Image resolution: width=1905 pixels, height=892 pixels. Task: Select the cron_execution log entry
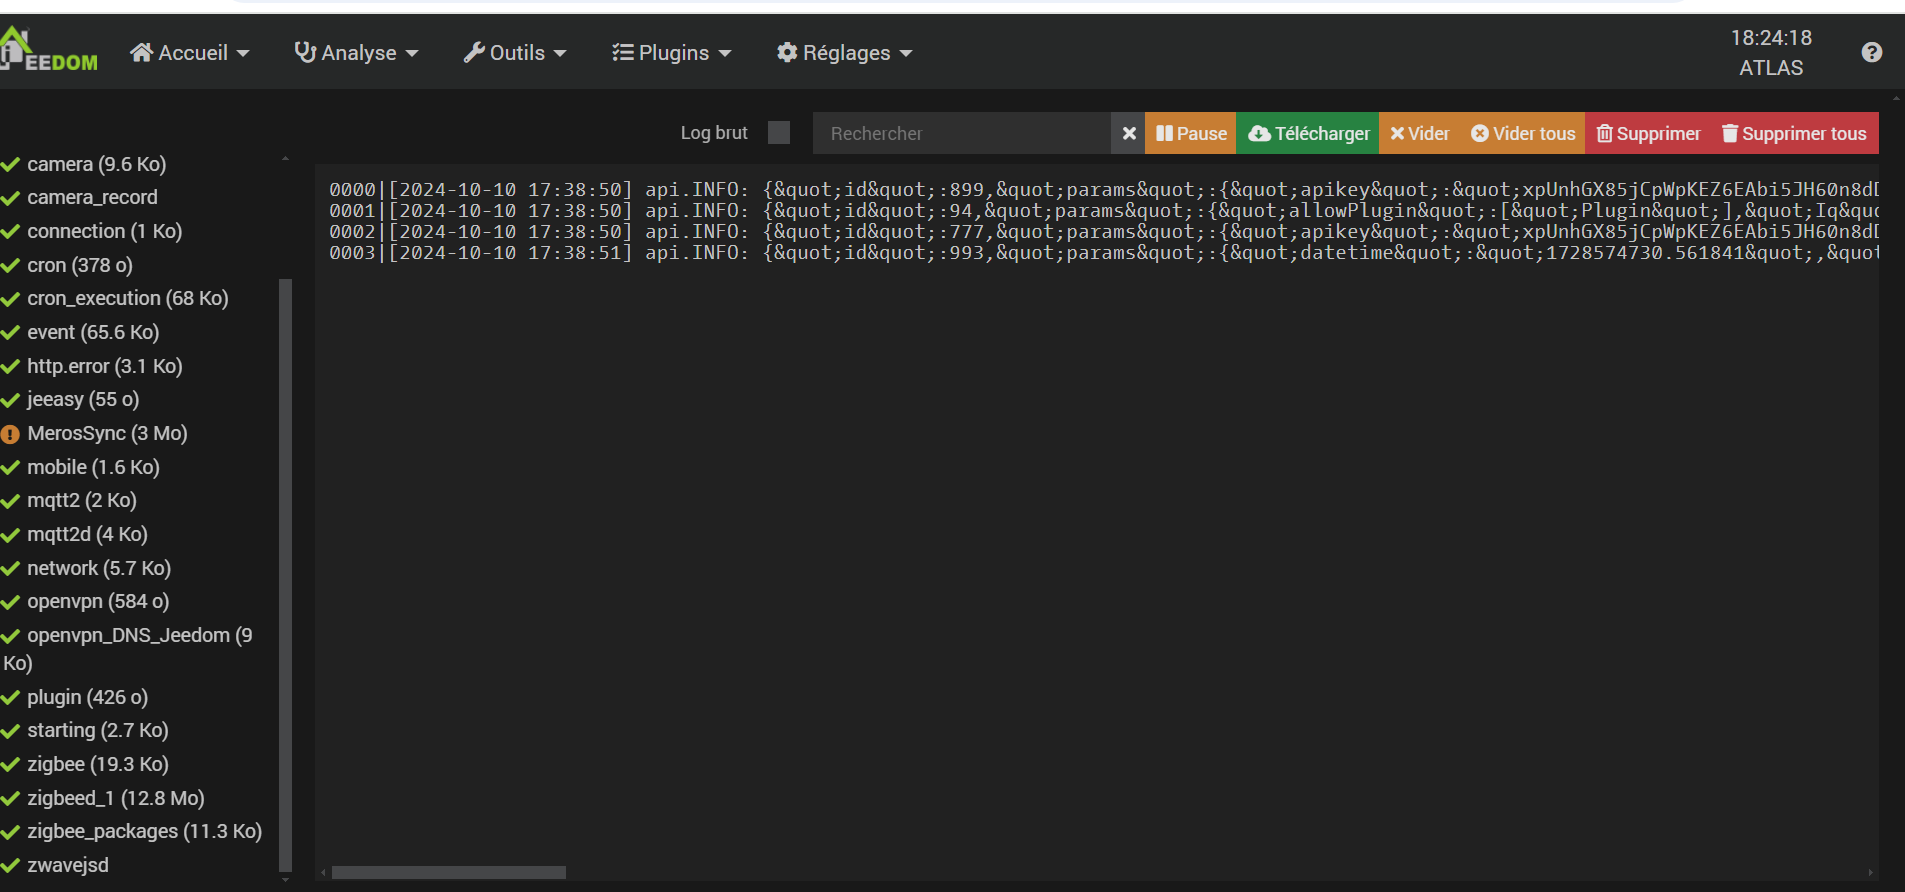point(127,299)
